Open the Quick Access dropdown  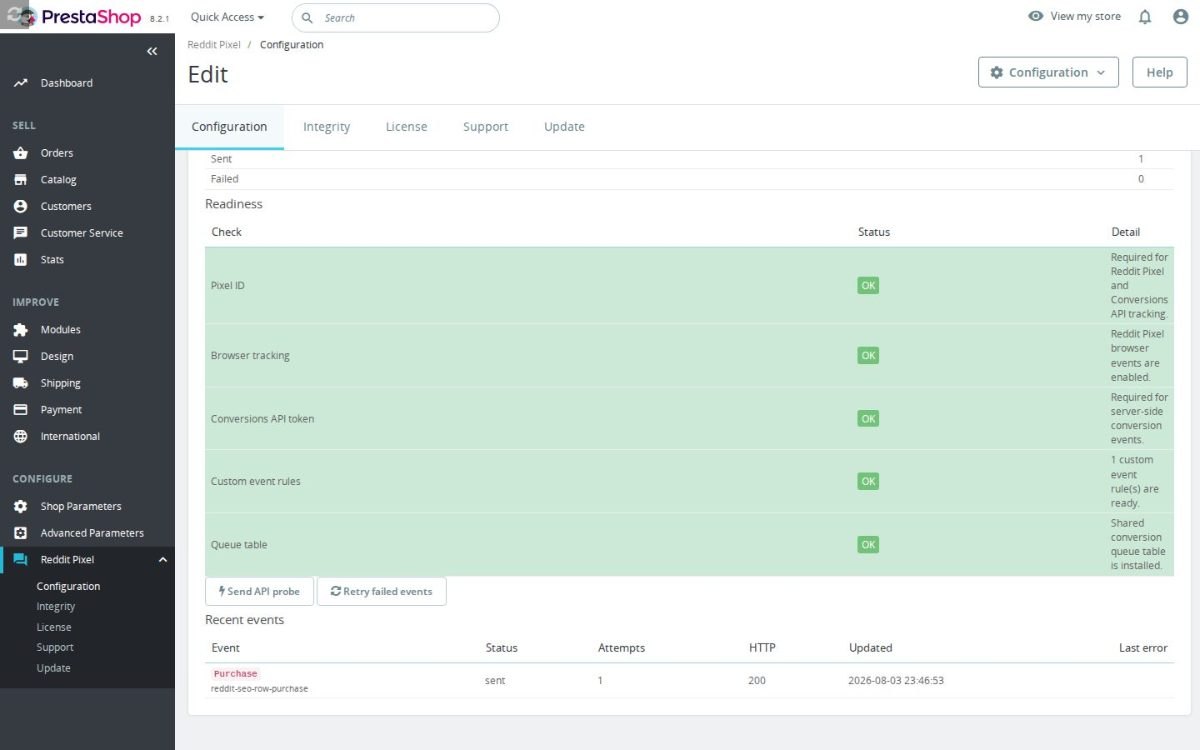pyautogui.click(x=227, y=17)
